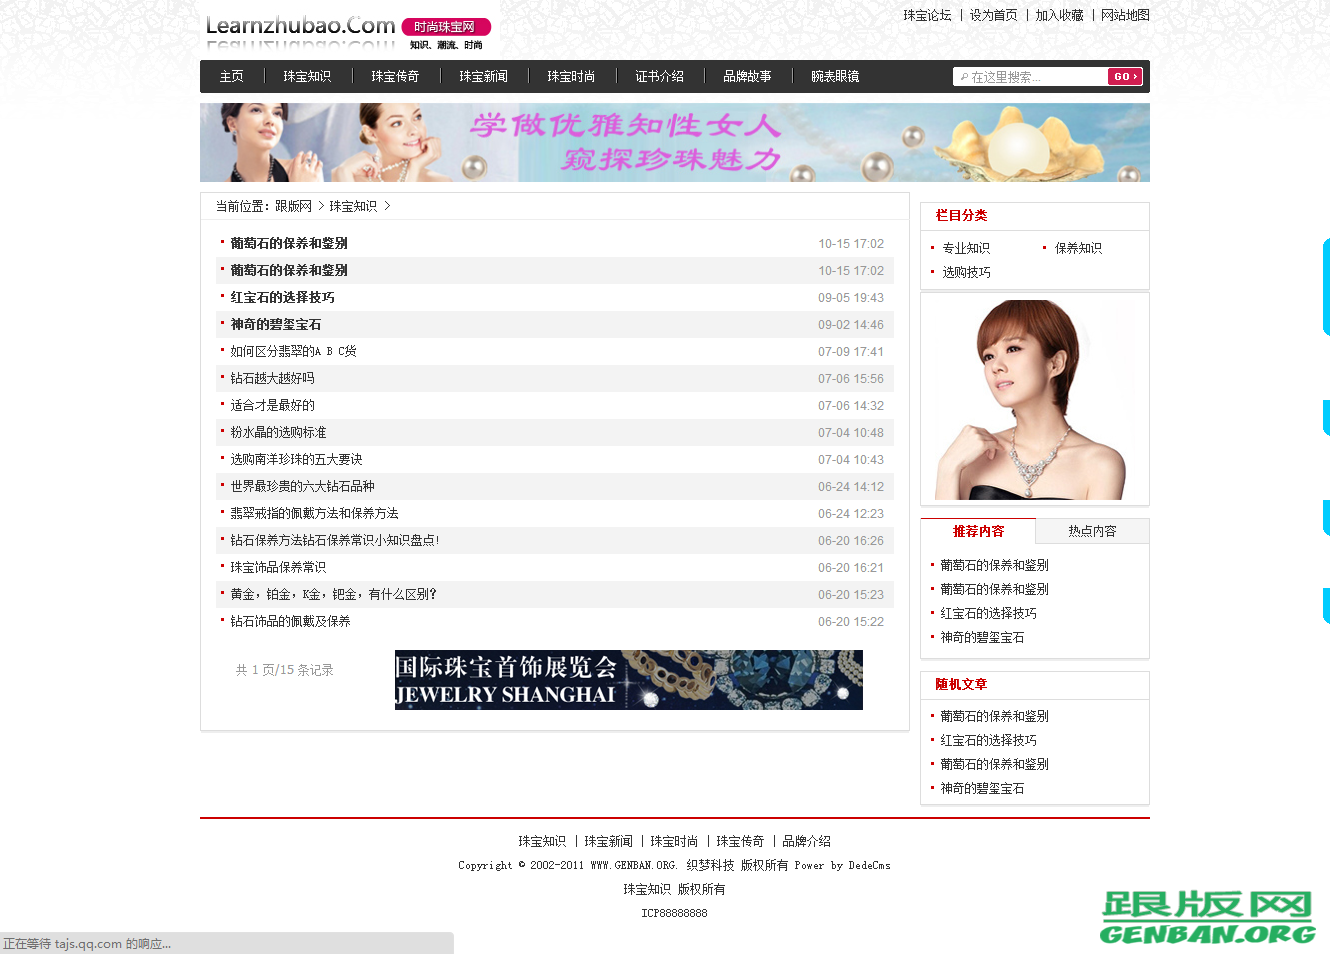Open article 红宝石的选择技巧 in main list
Screen dimensions: 1330x954
[283, 298]
